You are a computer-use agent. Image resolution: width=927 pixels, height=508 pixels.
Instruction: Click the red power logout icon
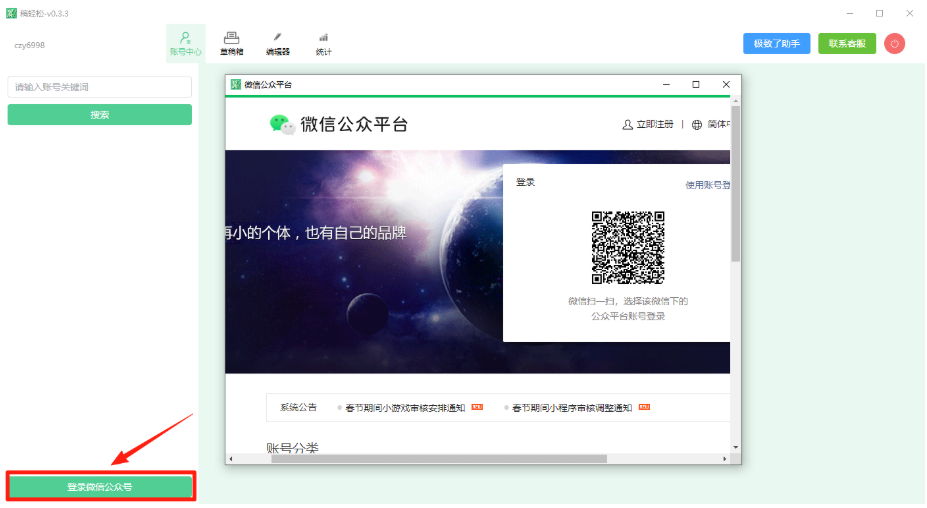(x=894, y=43)
